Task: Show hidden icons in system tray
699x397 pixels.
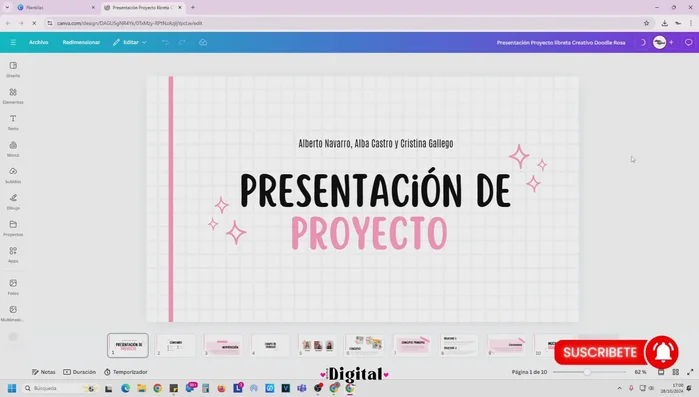Action: (619, 388)
